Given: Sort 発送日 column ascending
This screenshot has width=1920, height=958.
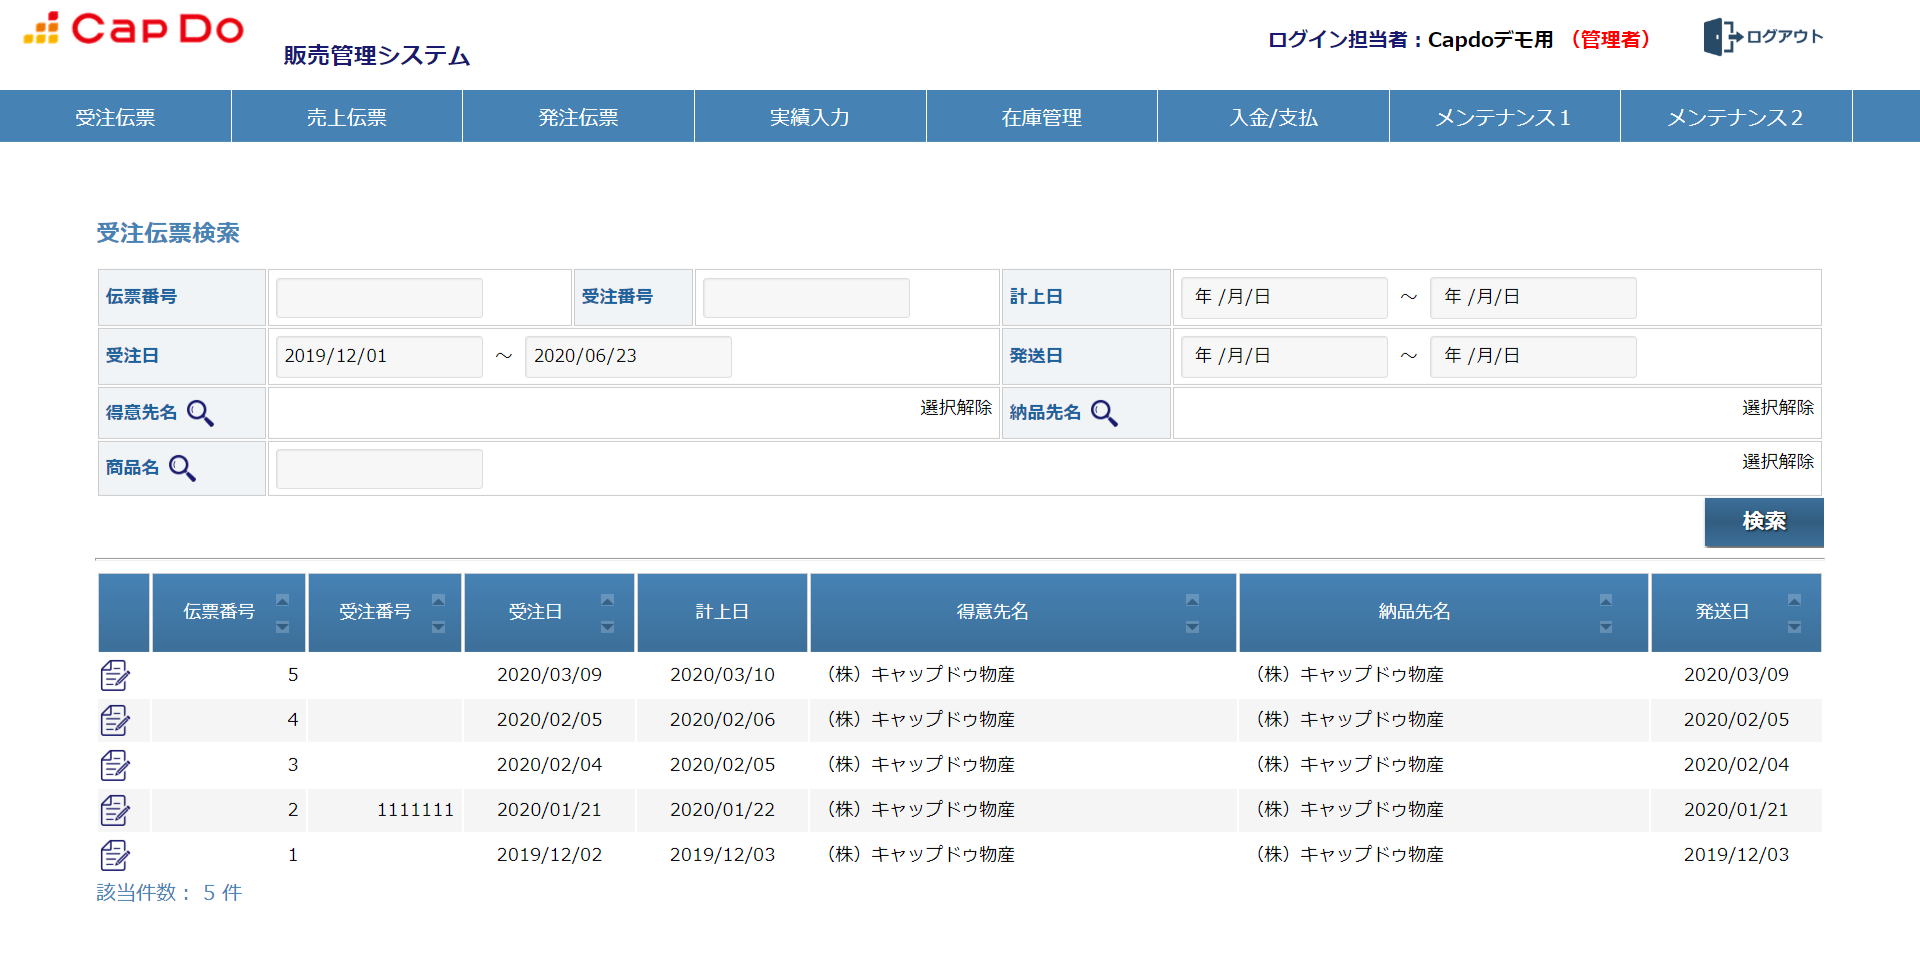Looking at the screenshot, I should [1794, 600].
